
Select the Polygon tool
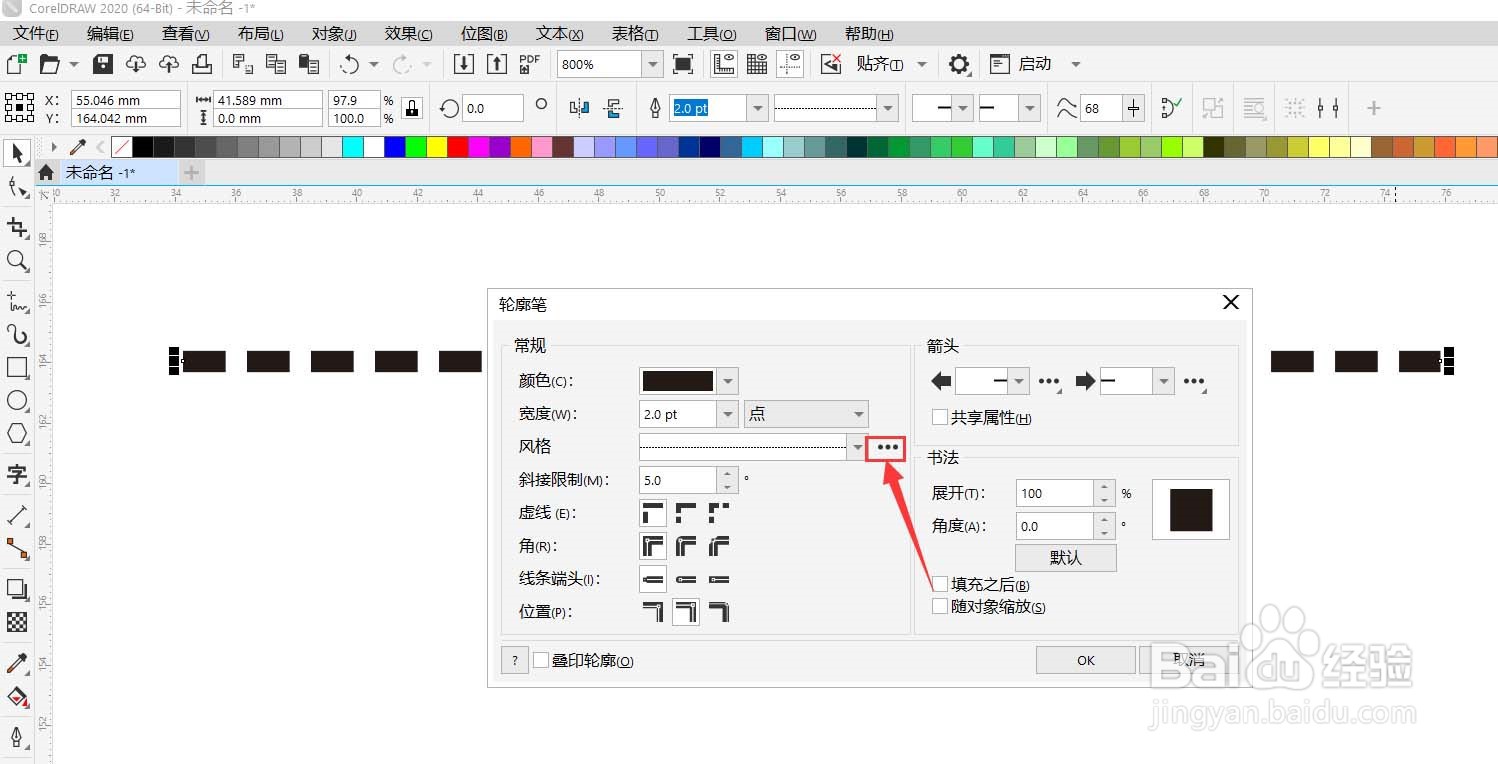(17, 434)
